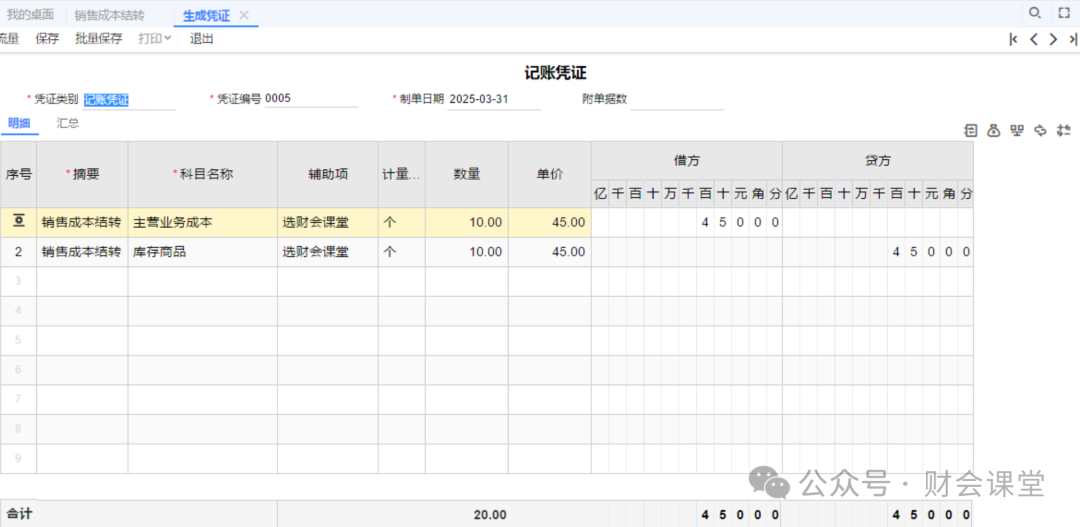Click the loop arrows icon above table
The height and width of the screenshot is (527, 1080).
[x=1041, y=130]
